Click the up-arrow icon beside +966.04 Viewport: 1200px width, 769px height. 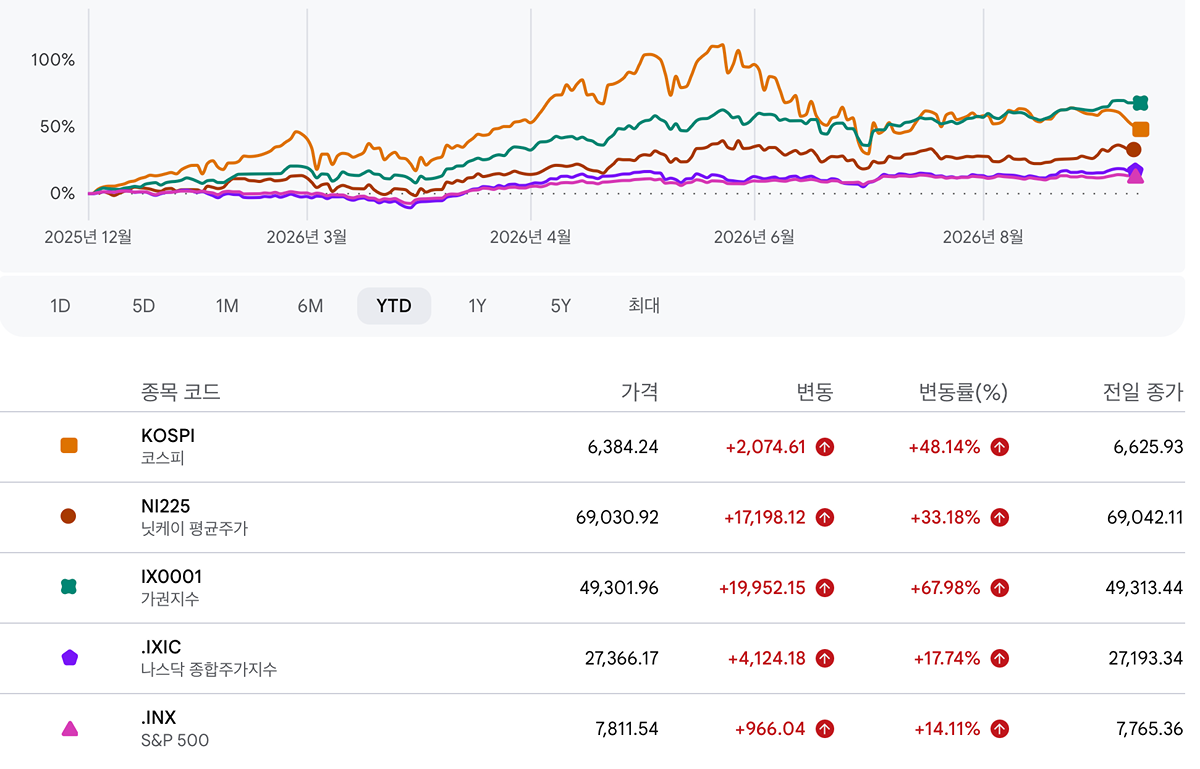point(824,729)
